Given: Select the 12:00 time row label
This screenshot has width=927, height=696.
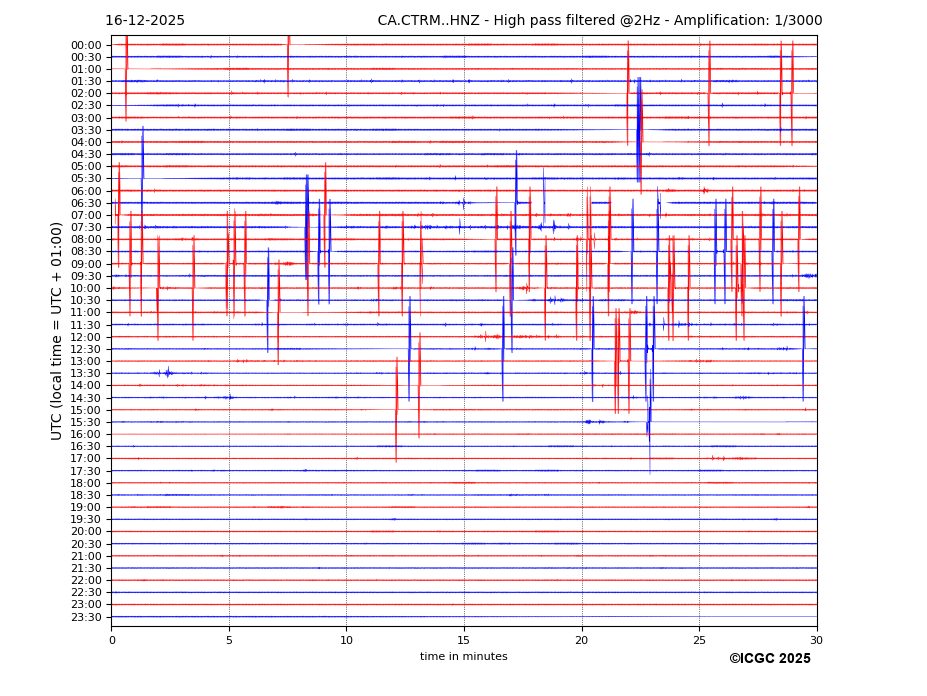Looking at the screenshot, I should point(85,337).
